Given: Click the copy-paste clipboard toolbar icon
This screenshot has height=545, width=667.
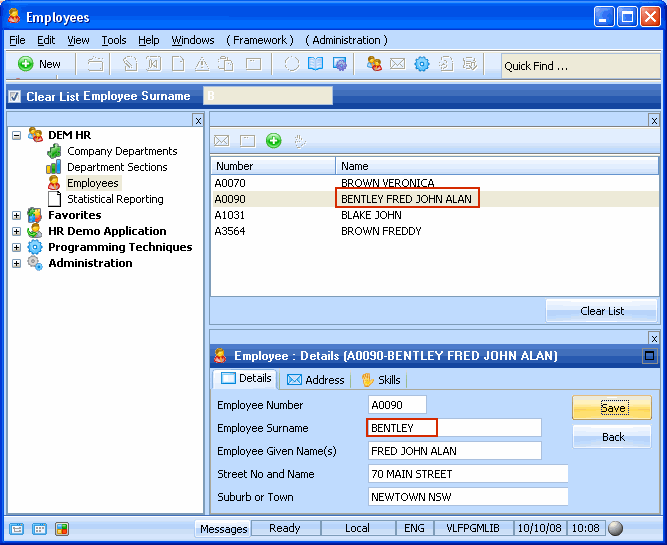Looking at the screenshot, I should point(225,64).
